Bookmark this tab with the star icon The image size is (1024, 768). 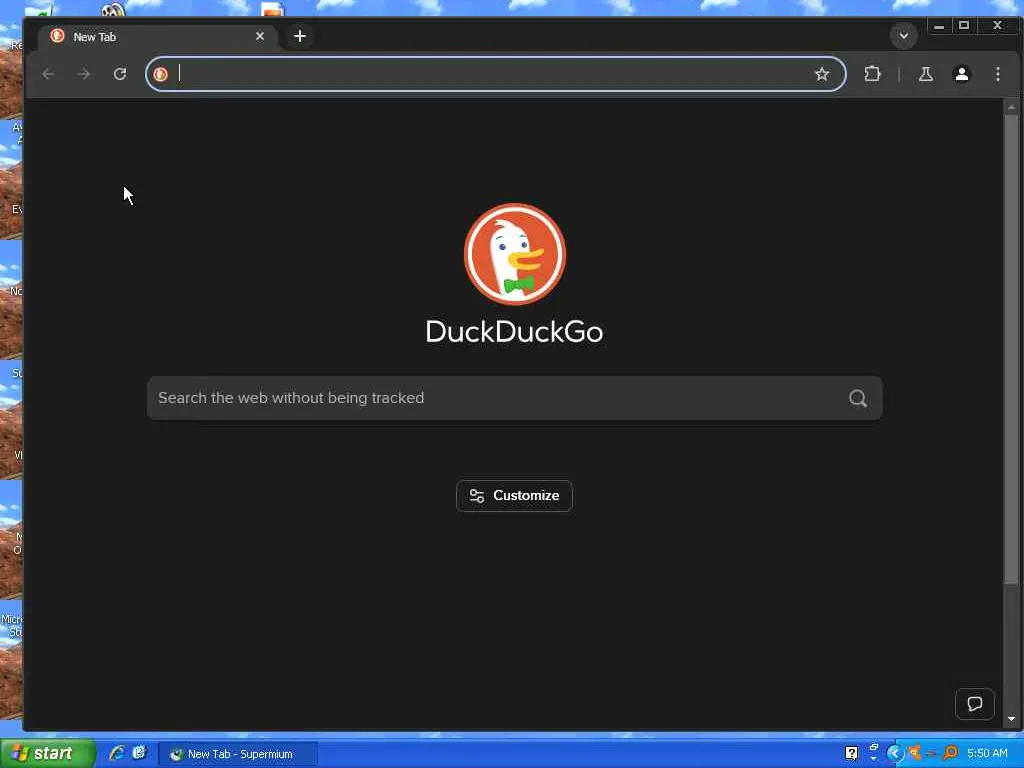pos(822,74)
